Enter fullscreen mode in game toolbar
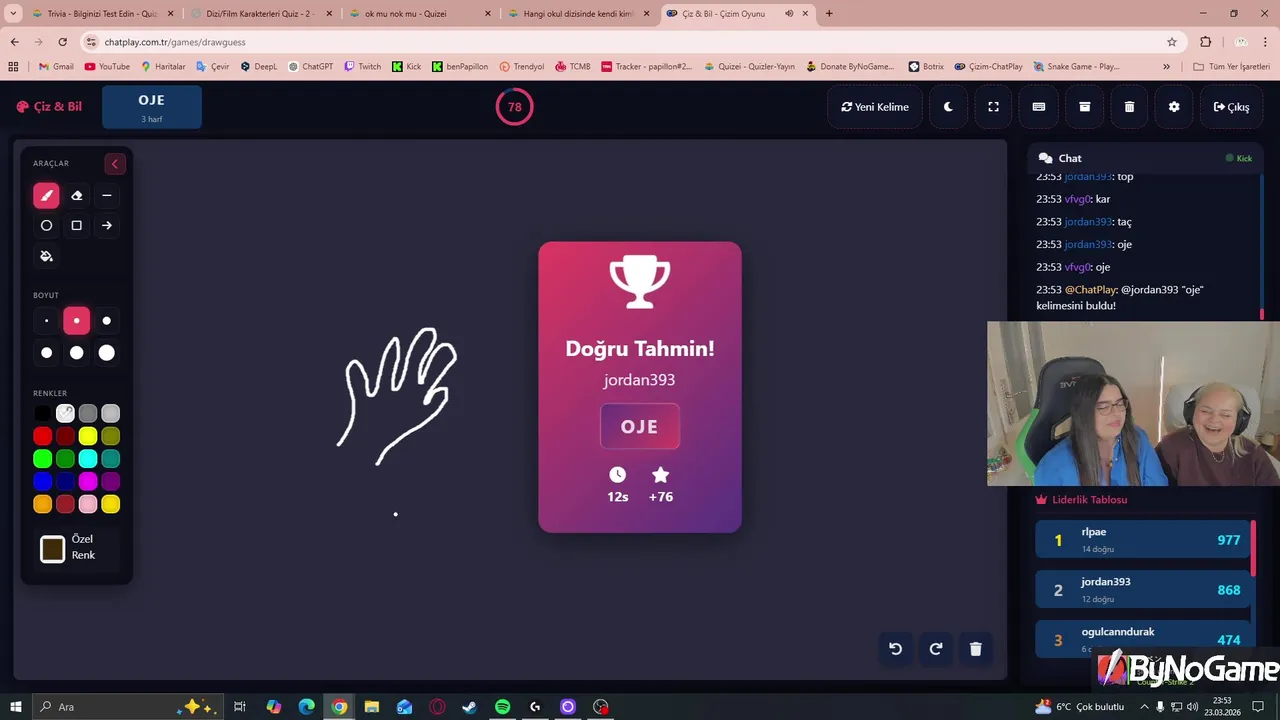Viewport: 1280px width, 720px height. [x=993, y=107]
